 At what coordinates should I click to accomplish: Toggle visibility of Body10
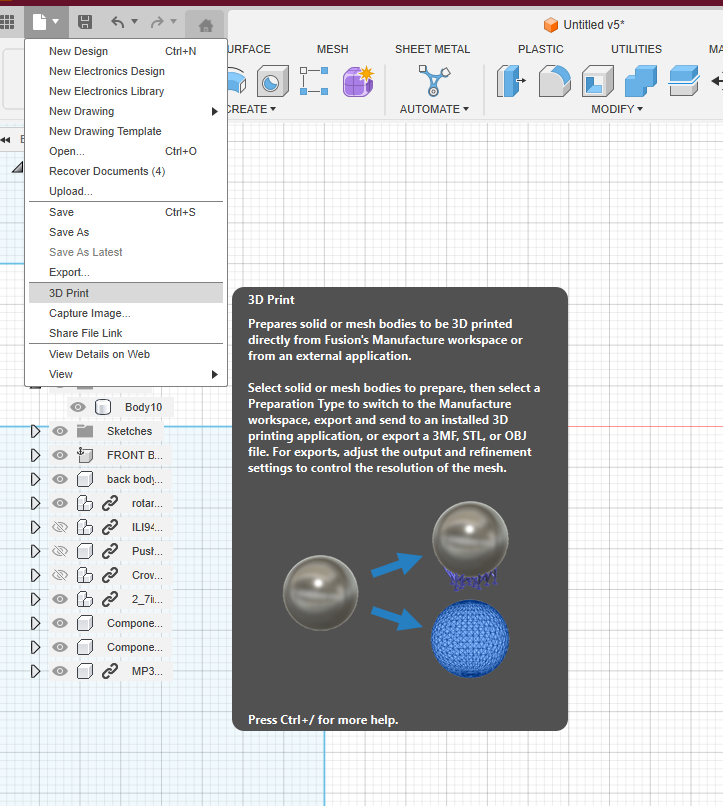click(x=78, y=407)
